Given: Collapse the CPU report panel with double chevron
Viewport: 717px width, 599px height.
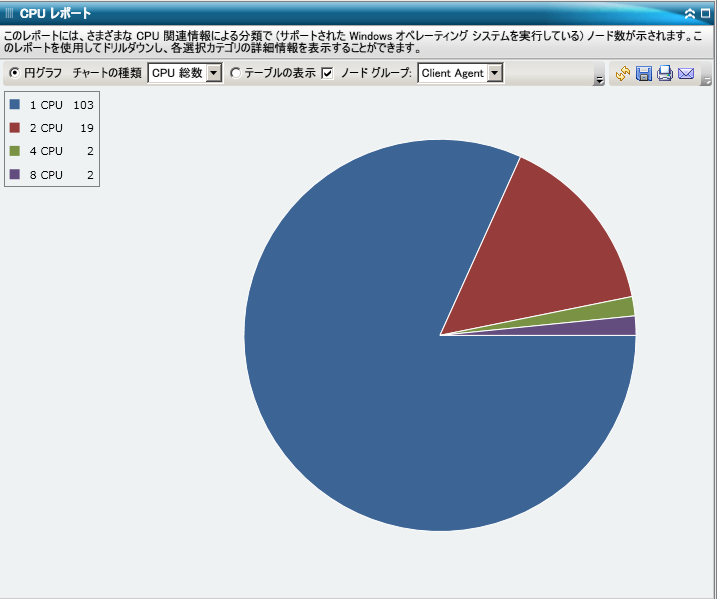Looking at the screenshot, I should coord(690,14).
